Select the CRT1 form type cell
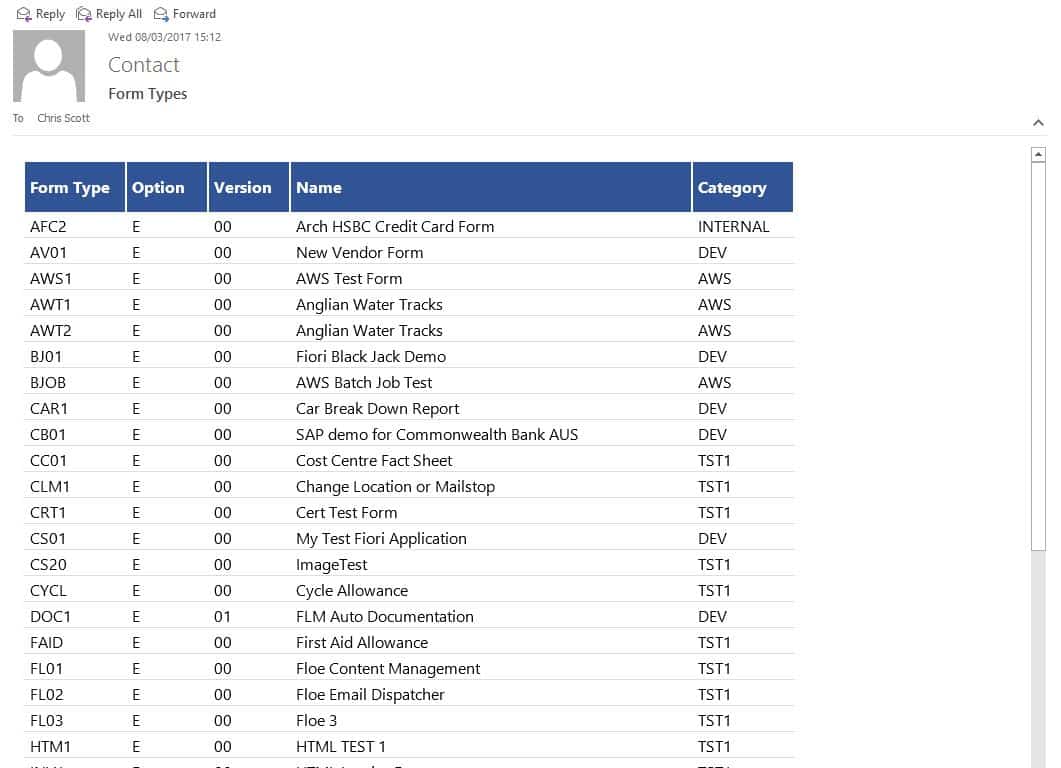The width and height of the screenshot is (1061, 768). pos(47,513)
